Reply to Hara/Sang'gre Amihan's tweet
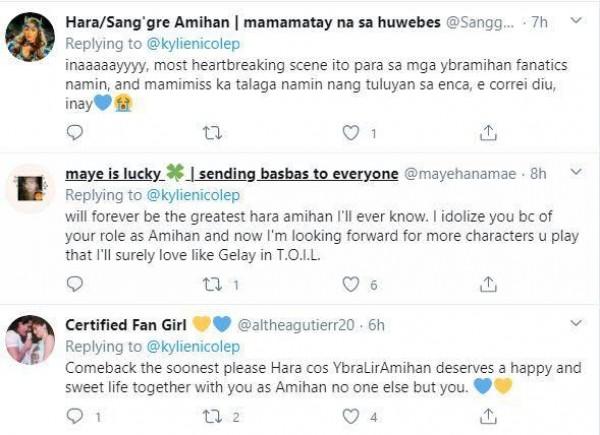 click(x=73, y=131)
